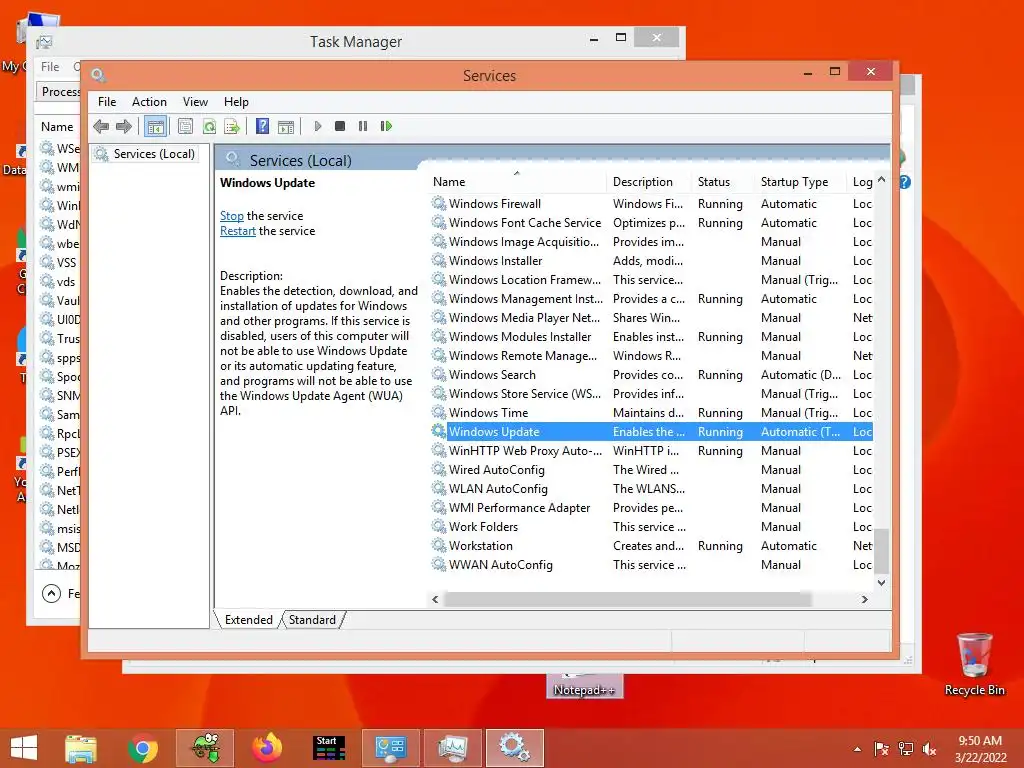
Task: Open File Explorer from the taskbar
Action: pos(81,748)
